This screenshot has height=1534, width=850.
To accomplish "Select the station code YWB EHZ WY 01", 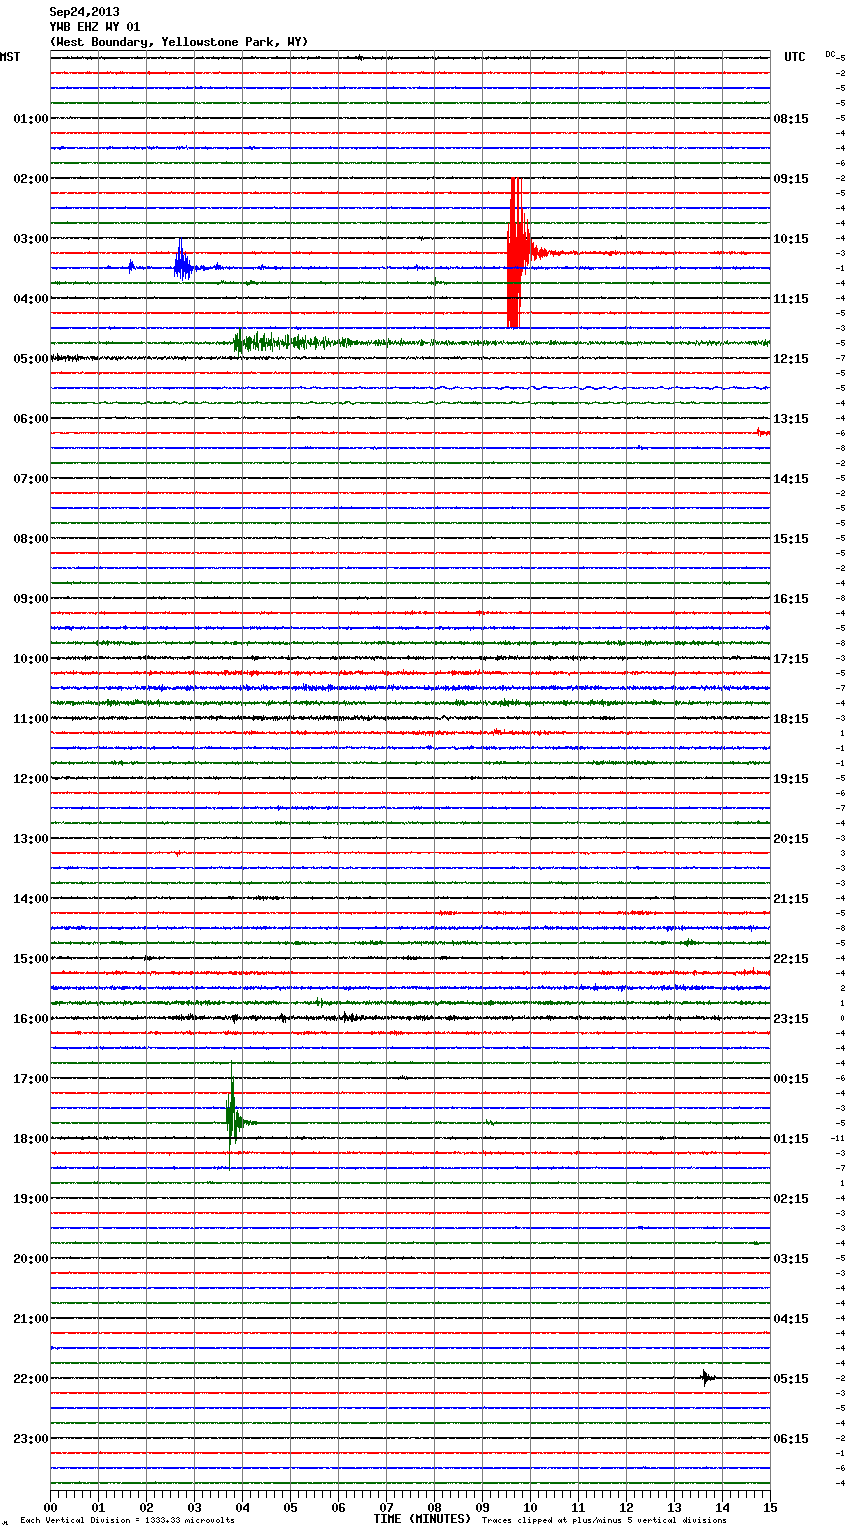I will (95, 27).
